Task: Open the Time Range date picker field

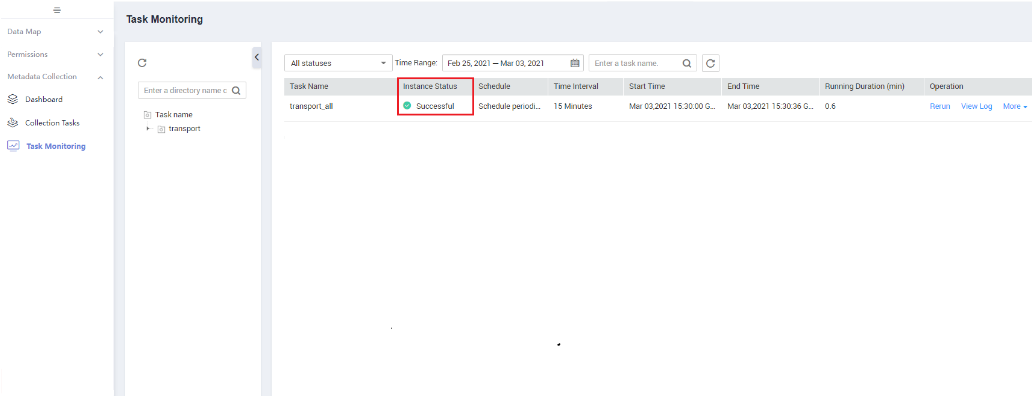Action: click(513, 63)
